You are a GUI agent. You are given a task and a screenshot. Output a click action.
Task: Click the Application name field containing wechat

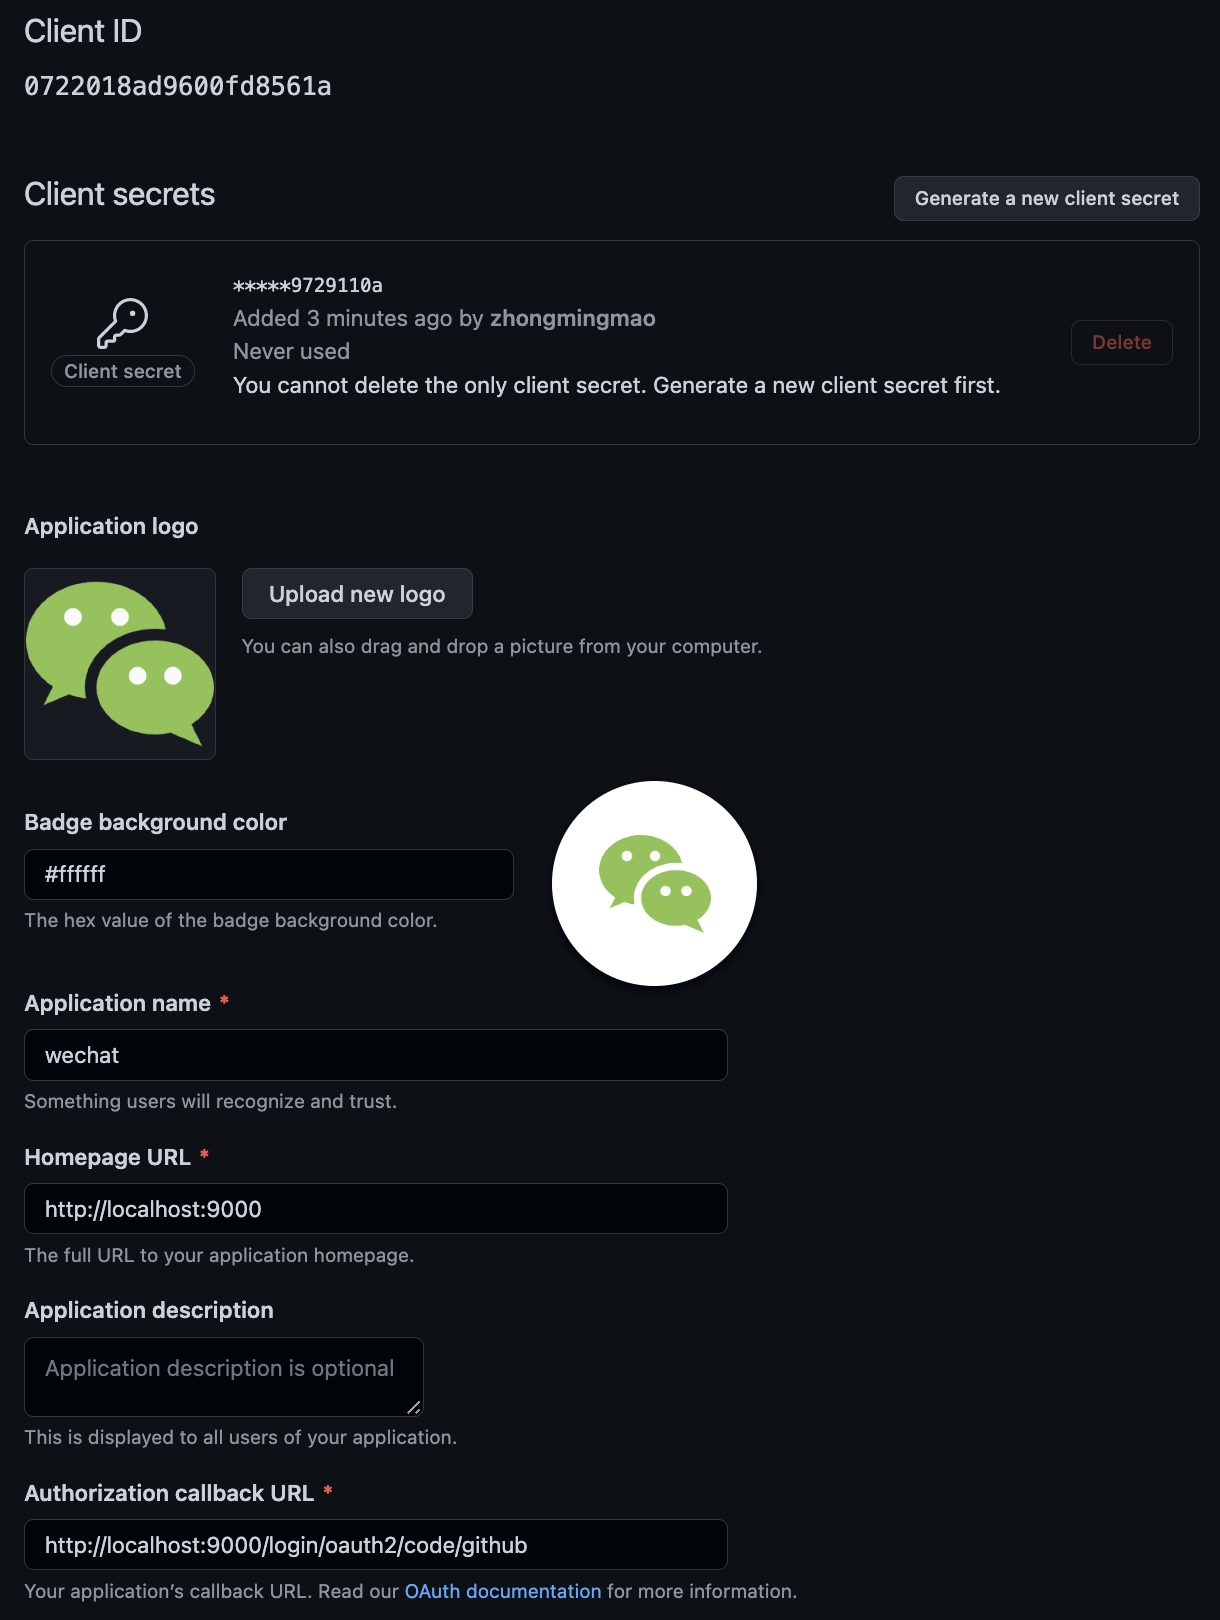(375, 1056)
